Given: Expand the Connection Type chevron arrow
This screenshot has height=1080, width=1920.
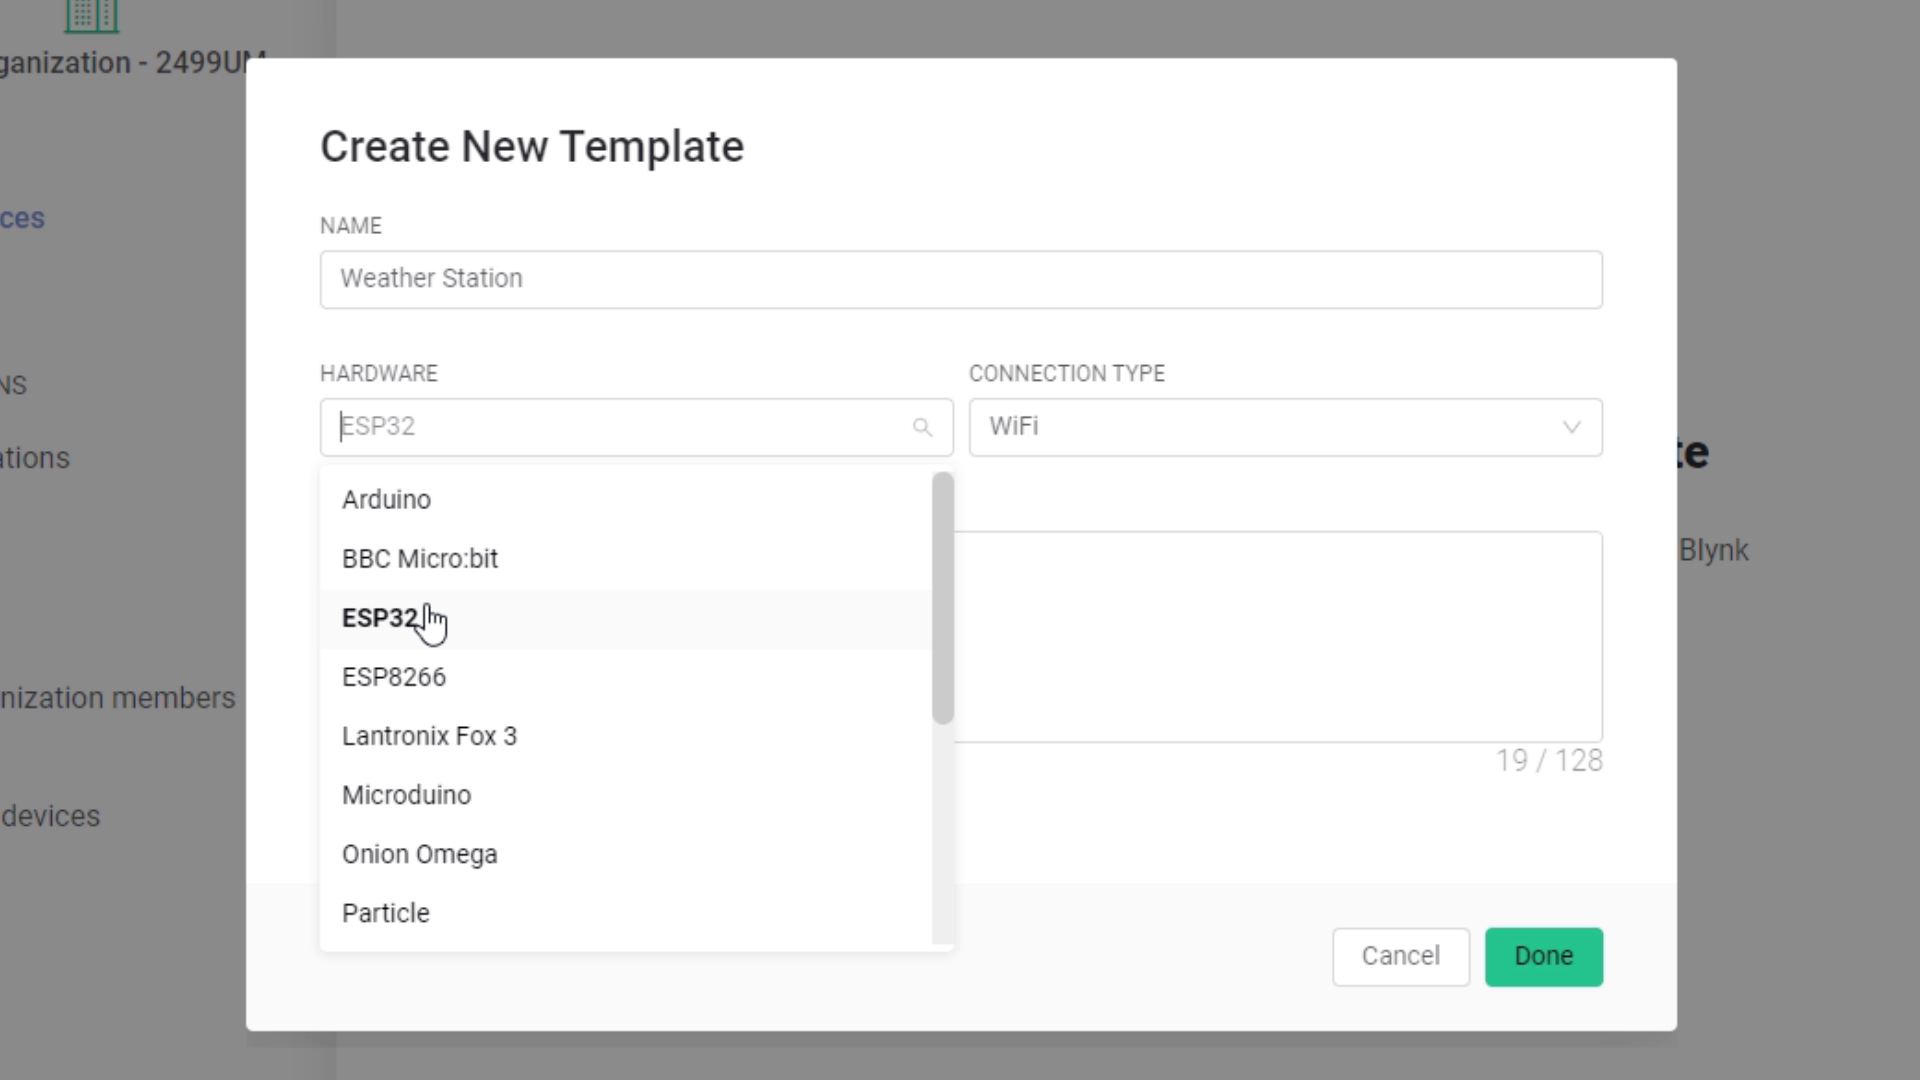Looking at the screenshot, I should point(1571,428).
